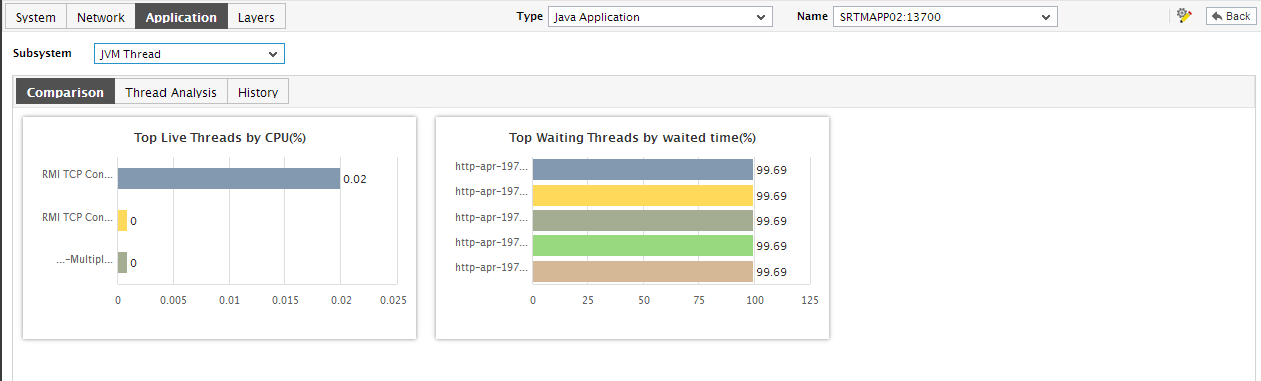
Task: Open the Type dropdown showing Java Application
Action: (x=660, y=16)
